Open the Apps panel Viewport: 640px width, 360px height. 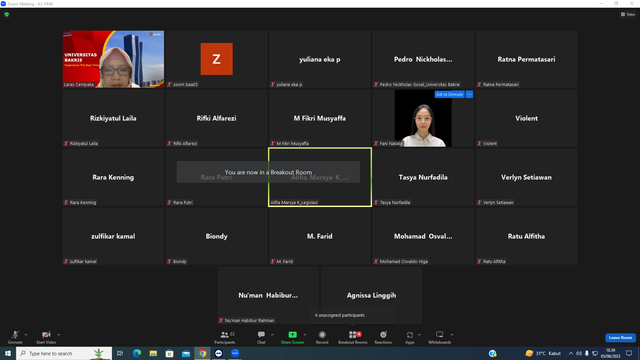tap(410, 338)
